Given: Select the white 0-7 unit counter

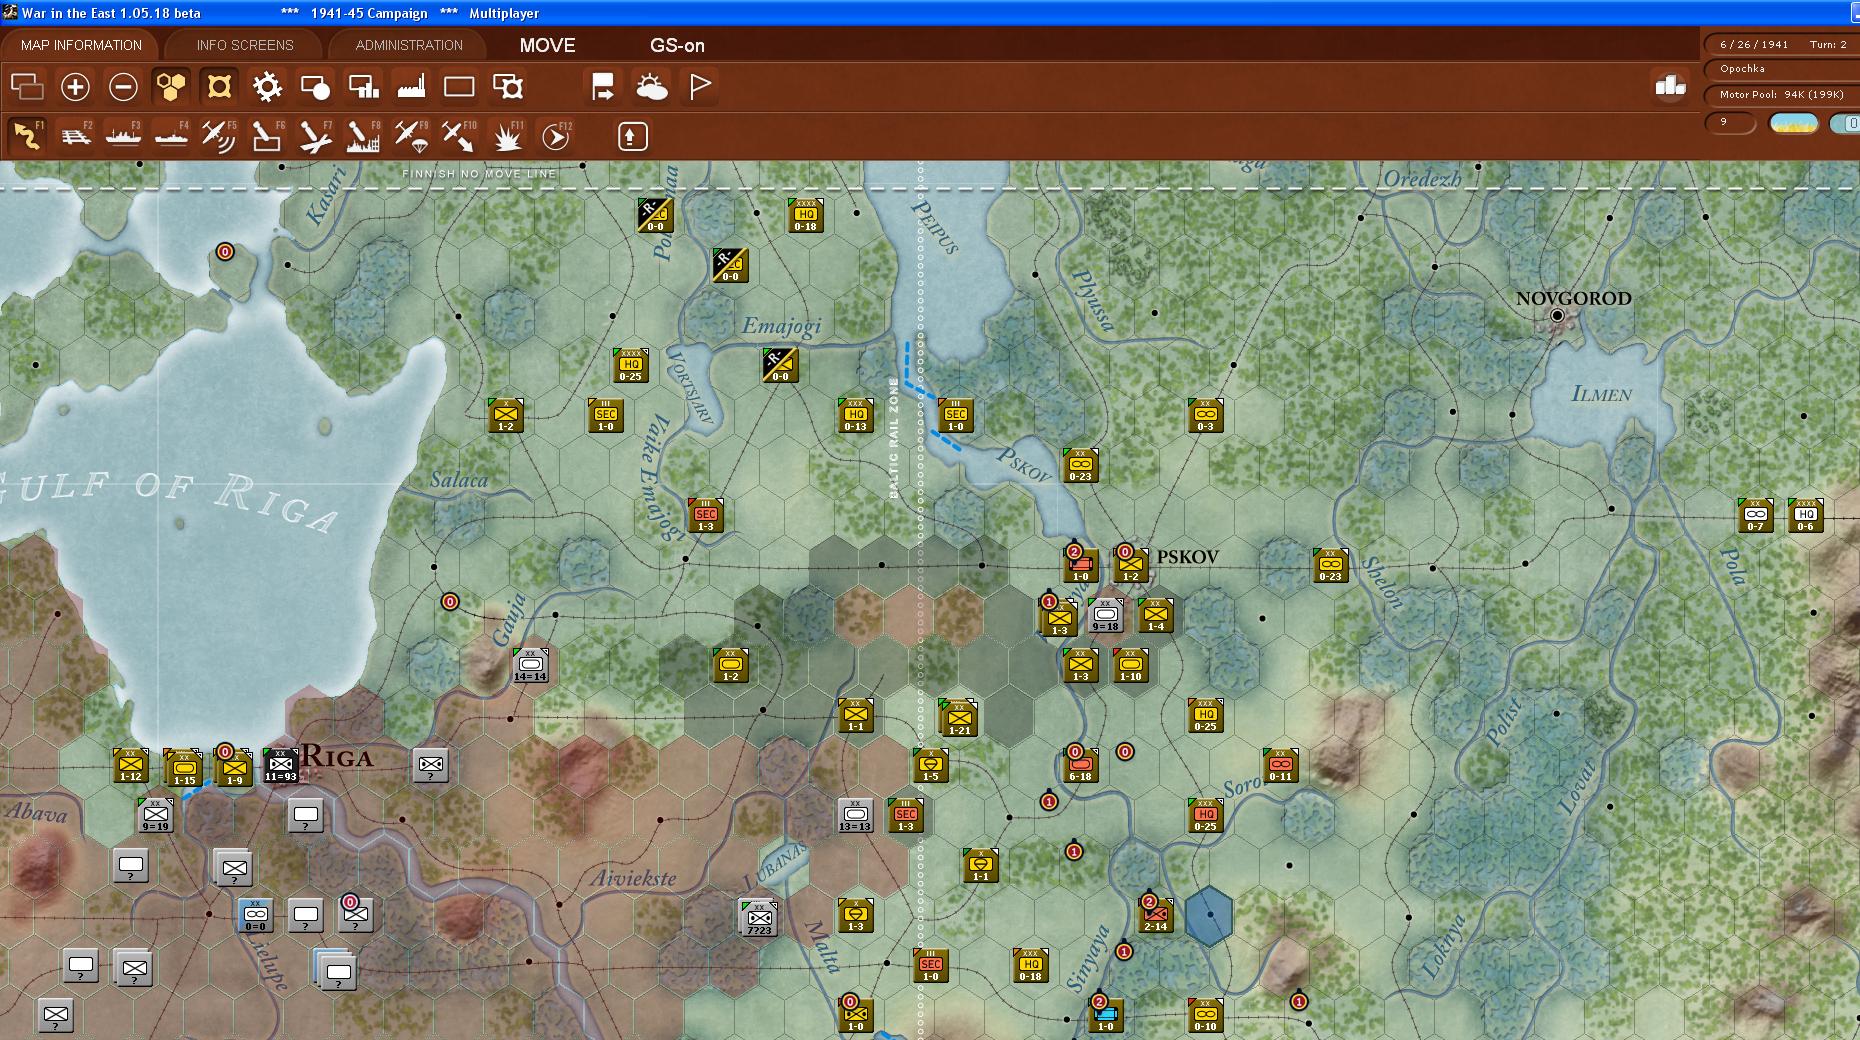Looking at the screenshot, I should coord(1755,515).
